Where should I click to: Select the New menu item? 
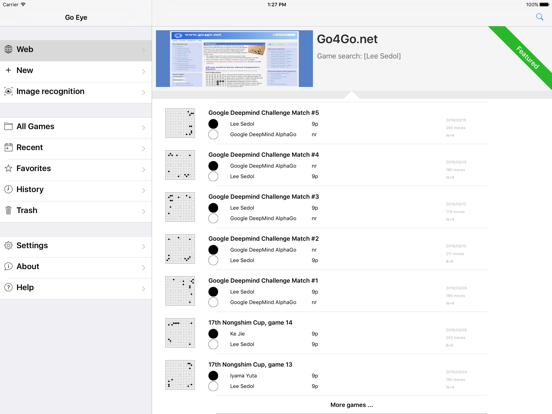coord(76,71)
